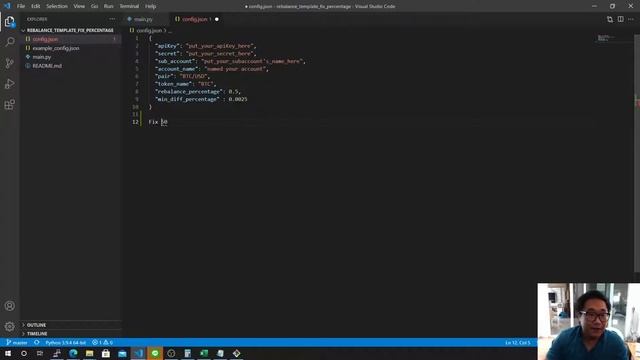Click the VS Code logo in title bar
Screen dimensions: 640x360
point(7,6)
